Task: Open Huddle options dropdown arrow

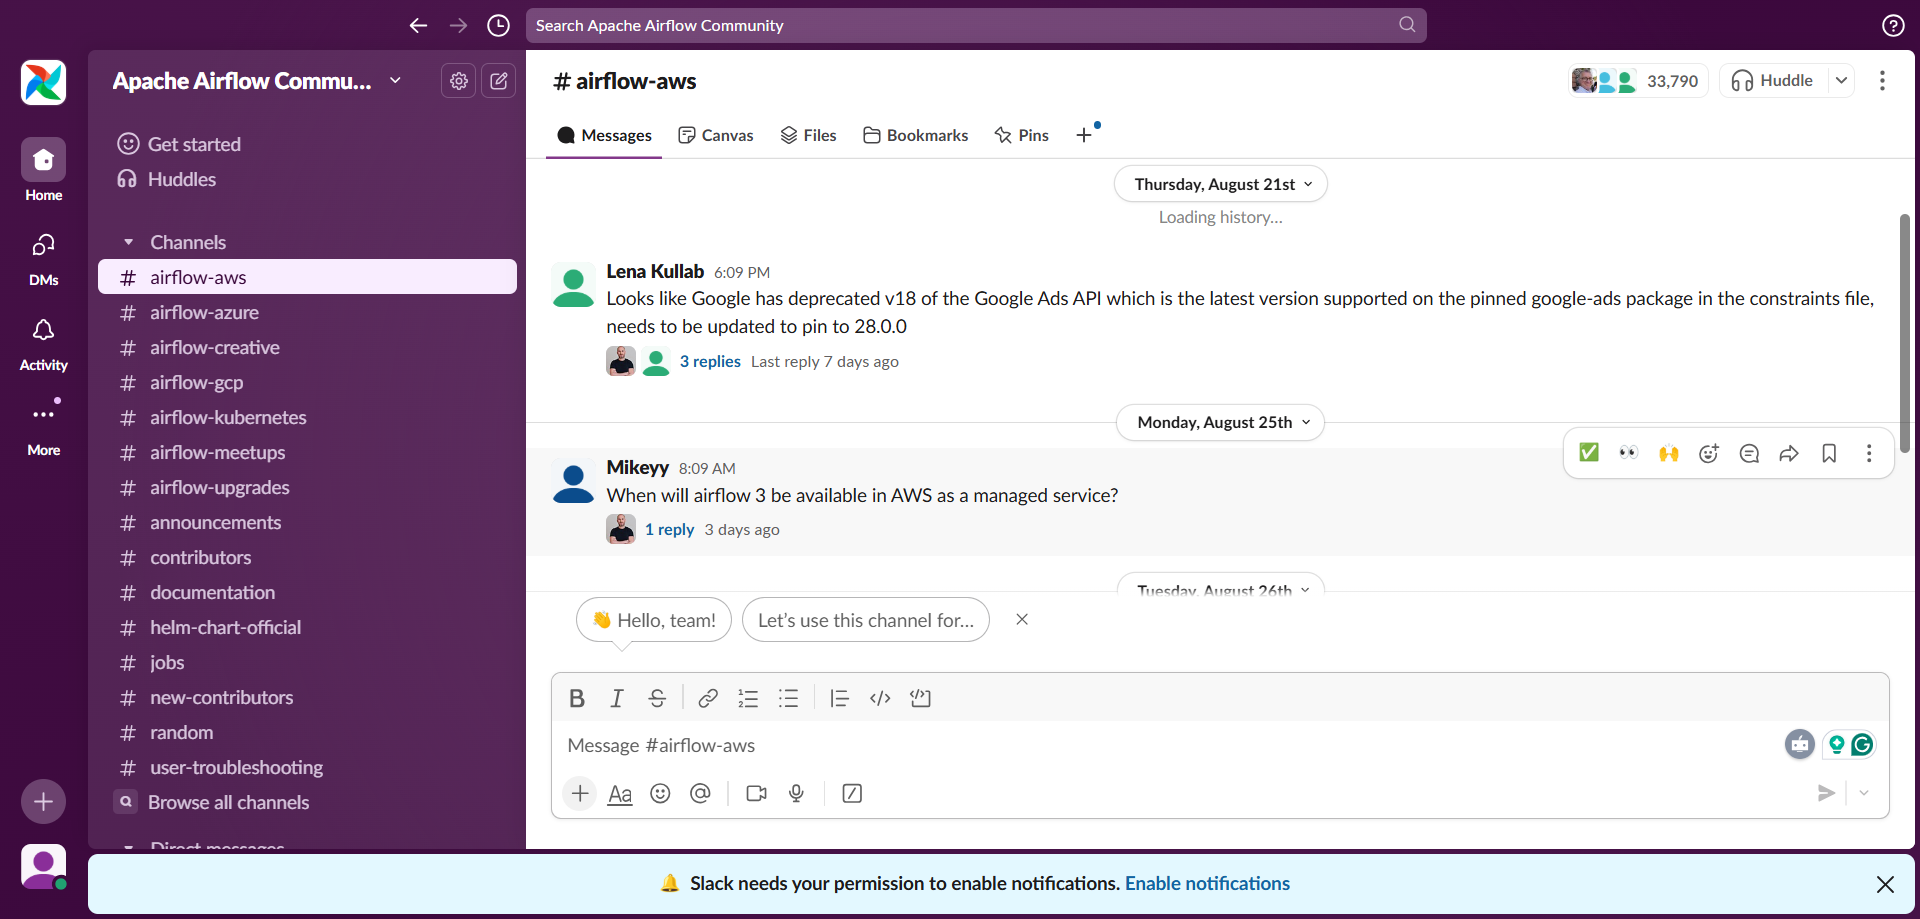Action: click(x=1841, y=80)
